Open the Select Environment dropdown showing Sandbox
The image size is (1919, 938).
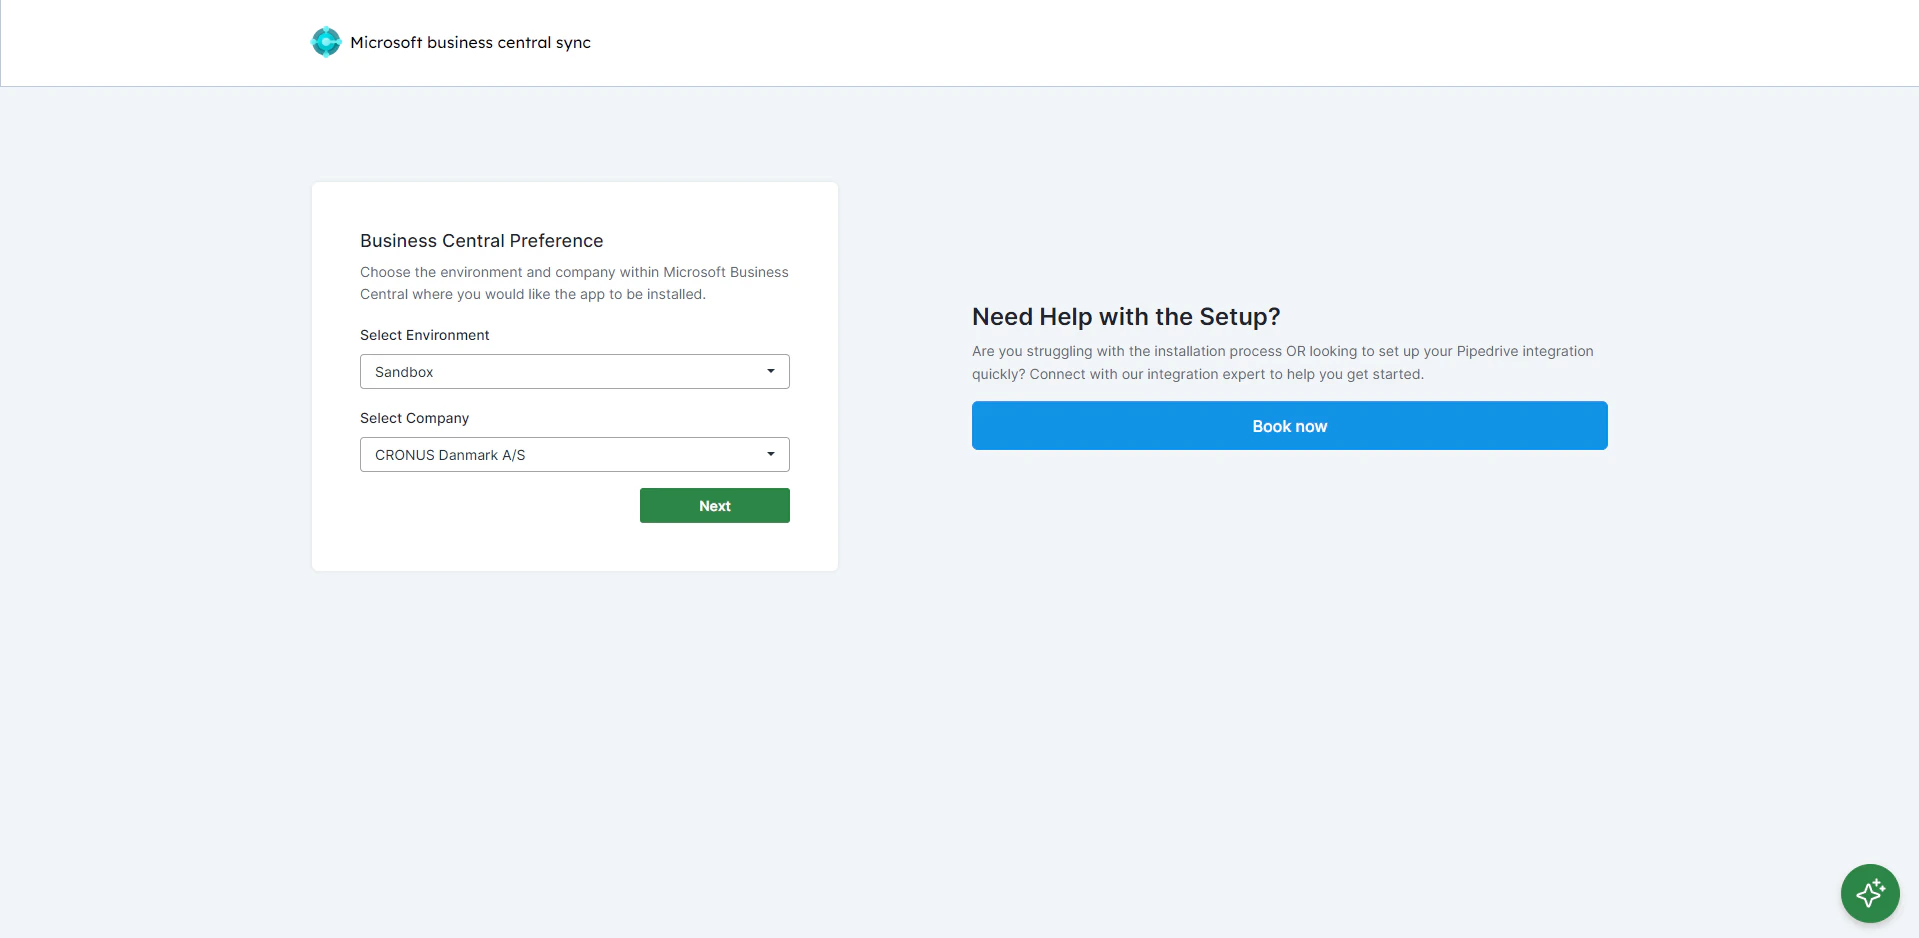click(x=575, y=372)
